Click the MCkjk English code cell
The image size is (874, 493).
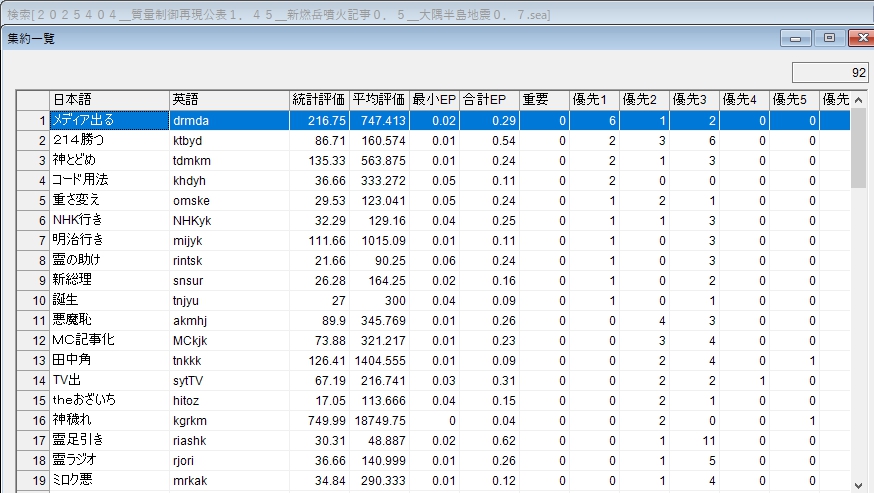click(x=229, y=341)
